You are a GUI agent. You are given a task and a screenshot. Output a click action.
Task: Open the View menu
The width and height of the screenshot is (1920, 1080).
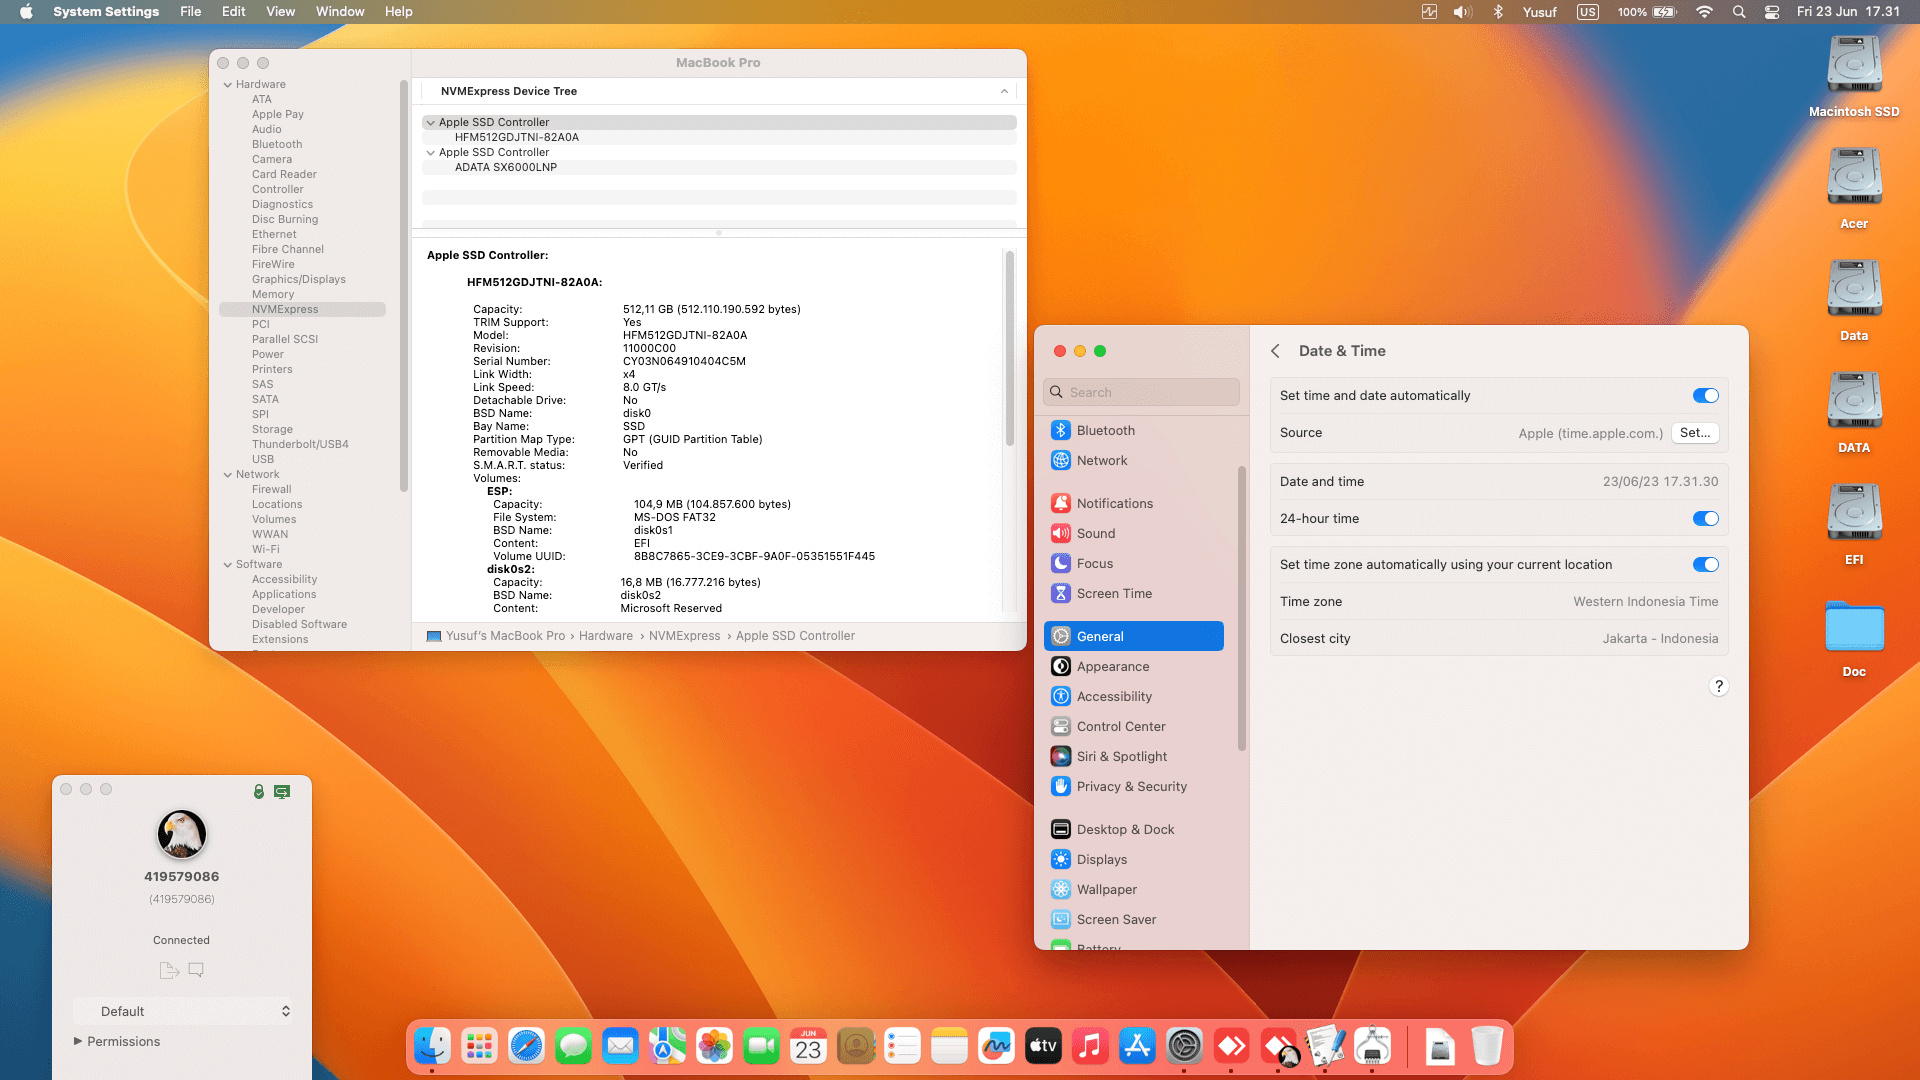coord(280,12)
